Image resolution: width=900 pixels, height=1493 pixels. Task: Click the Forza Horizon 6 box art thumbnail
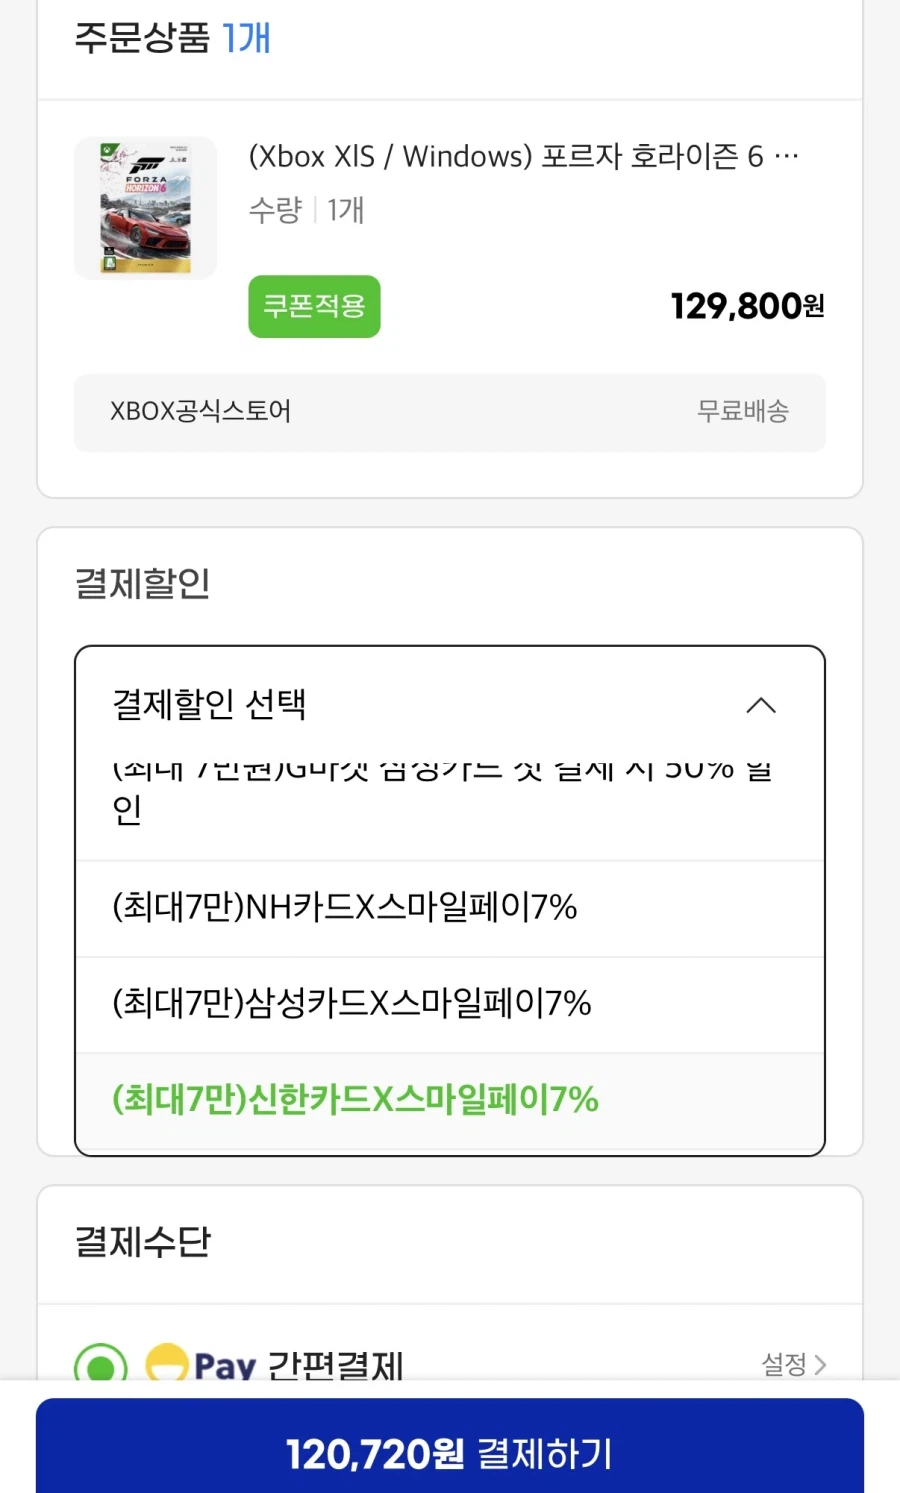coord(145,207)
